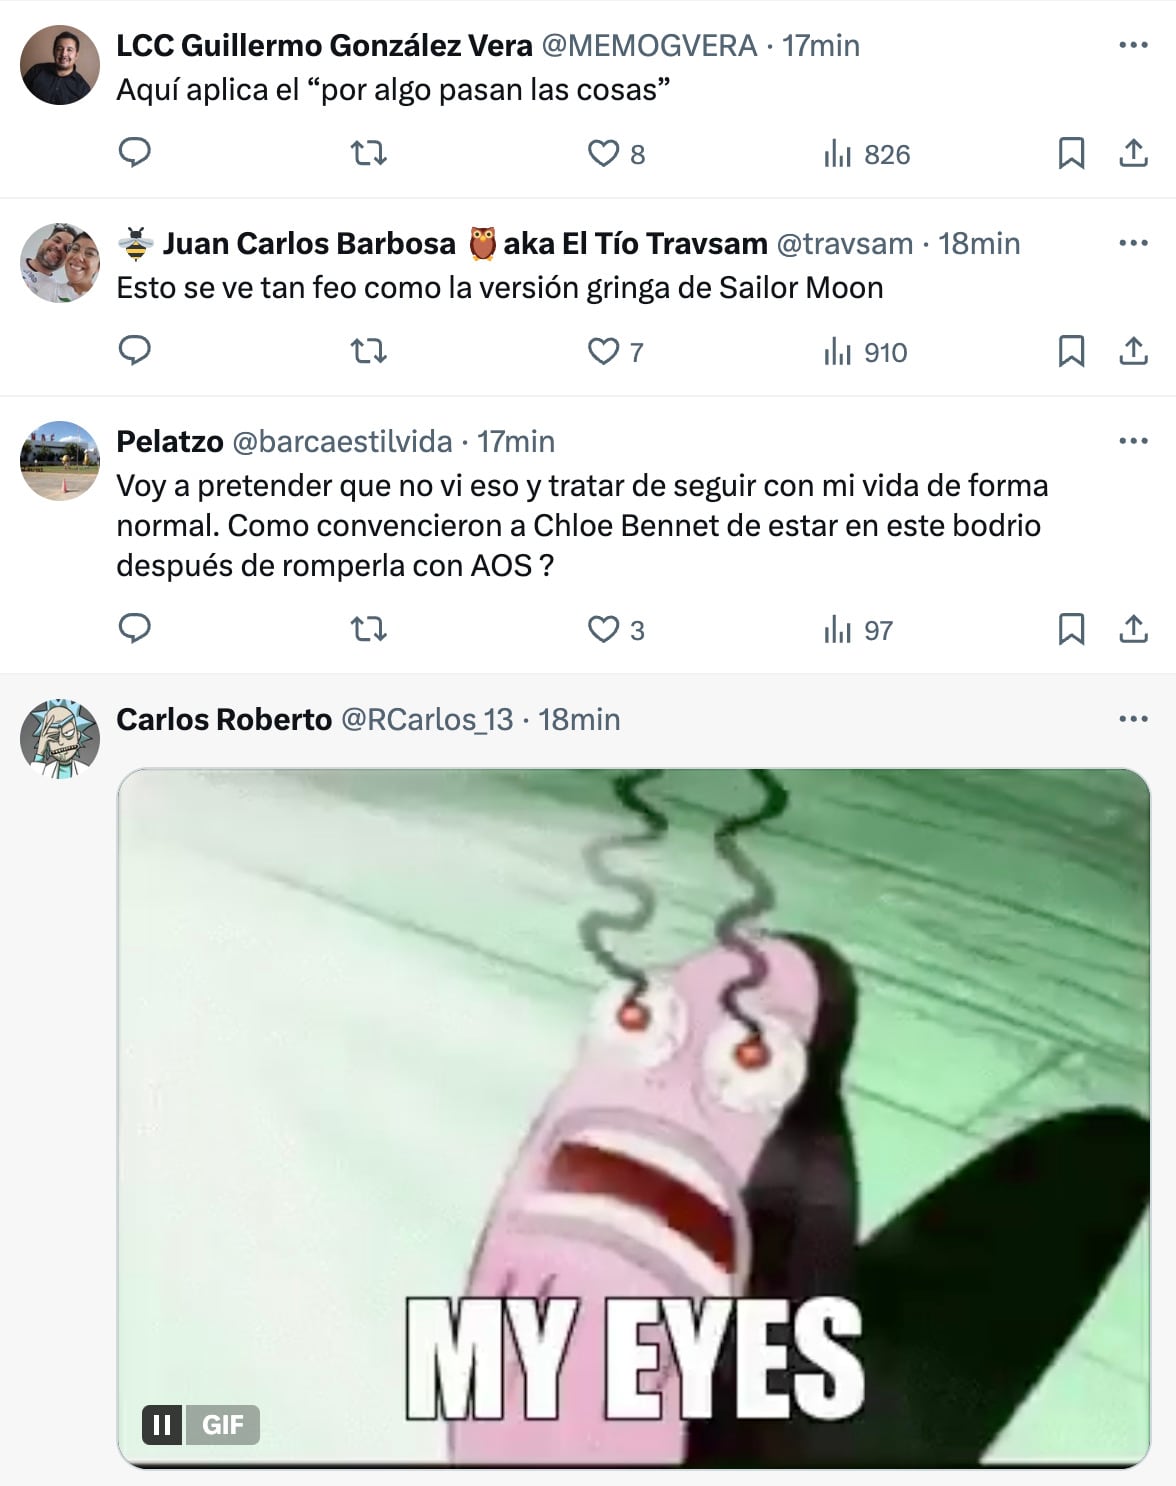
Task: Bookmark Pelatzo's Chloe Bennet tweet
Action: 1071,629
